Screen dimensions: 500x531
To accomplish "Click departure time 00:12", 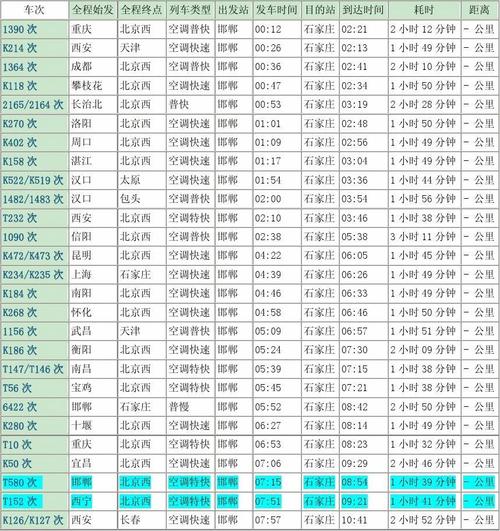I will 268,29.
